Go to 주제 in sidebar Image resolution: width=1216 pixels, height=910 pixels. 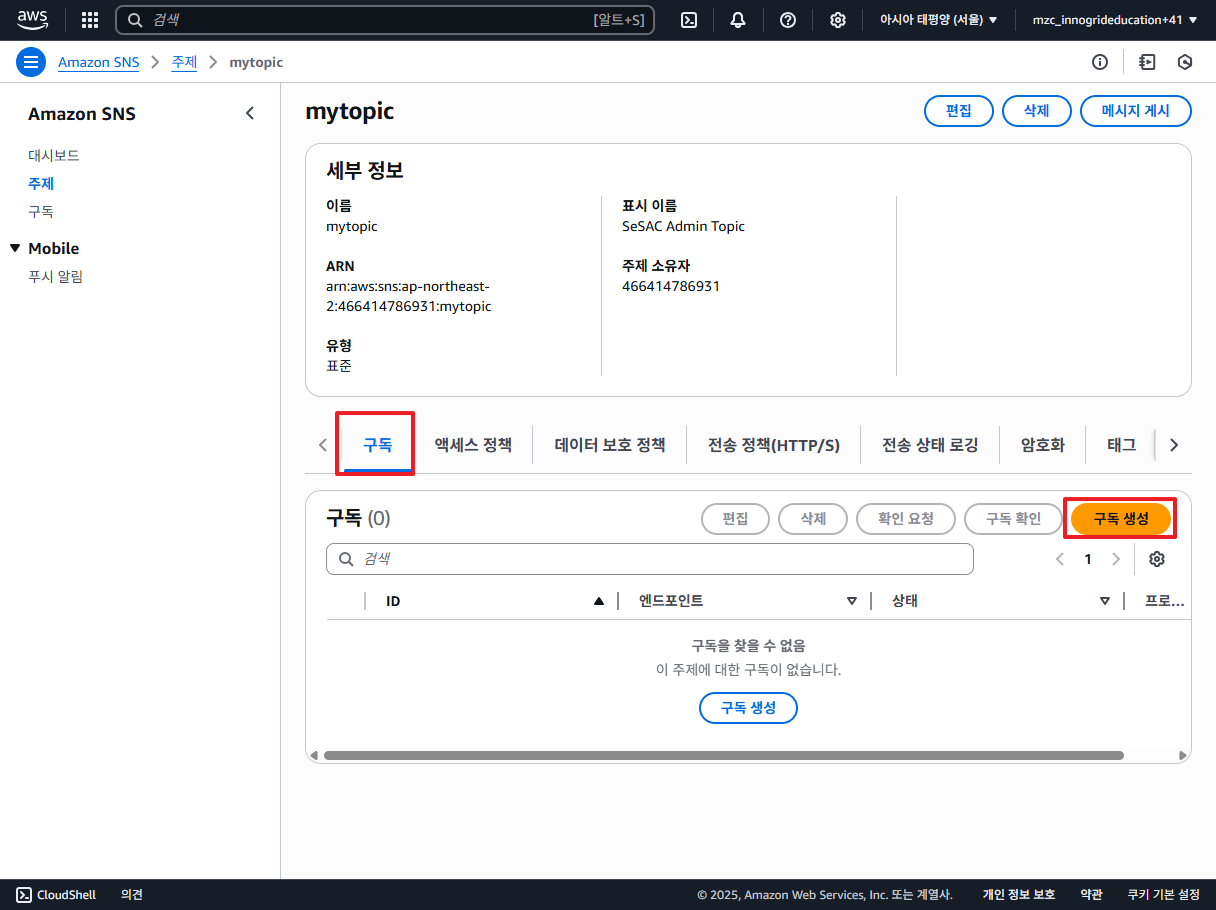coord(41,183)
